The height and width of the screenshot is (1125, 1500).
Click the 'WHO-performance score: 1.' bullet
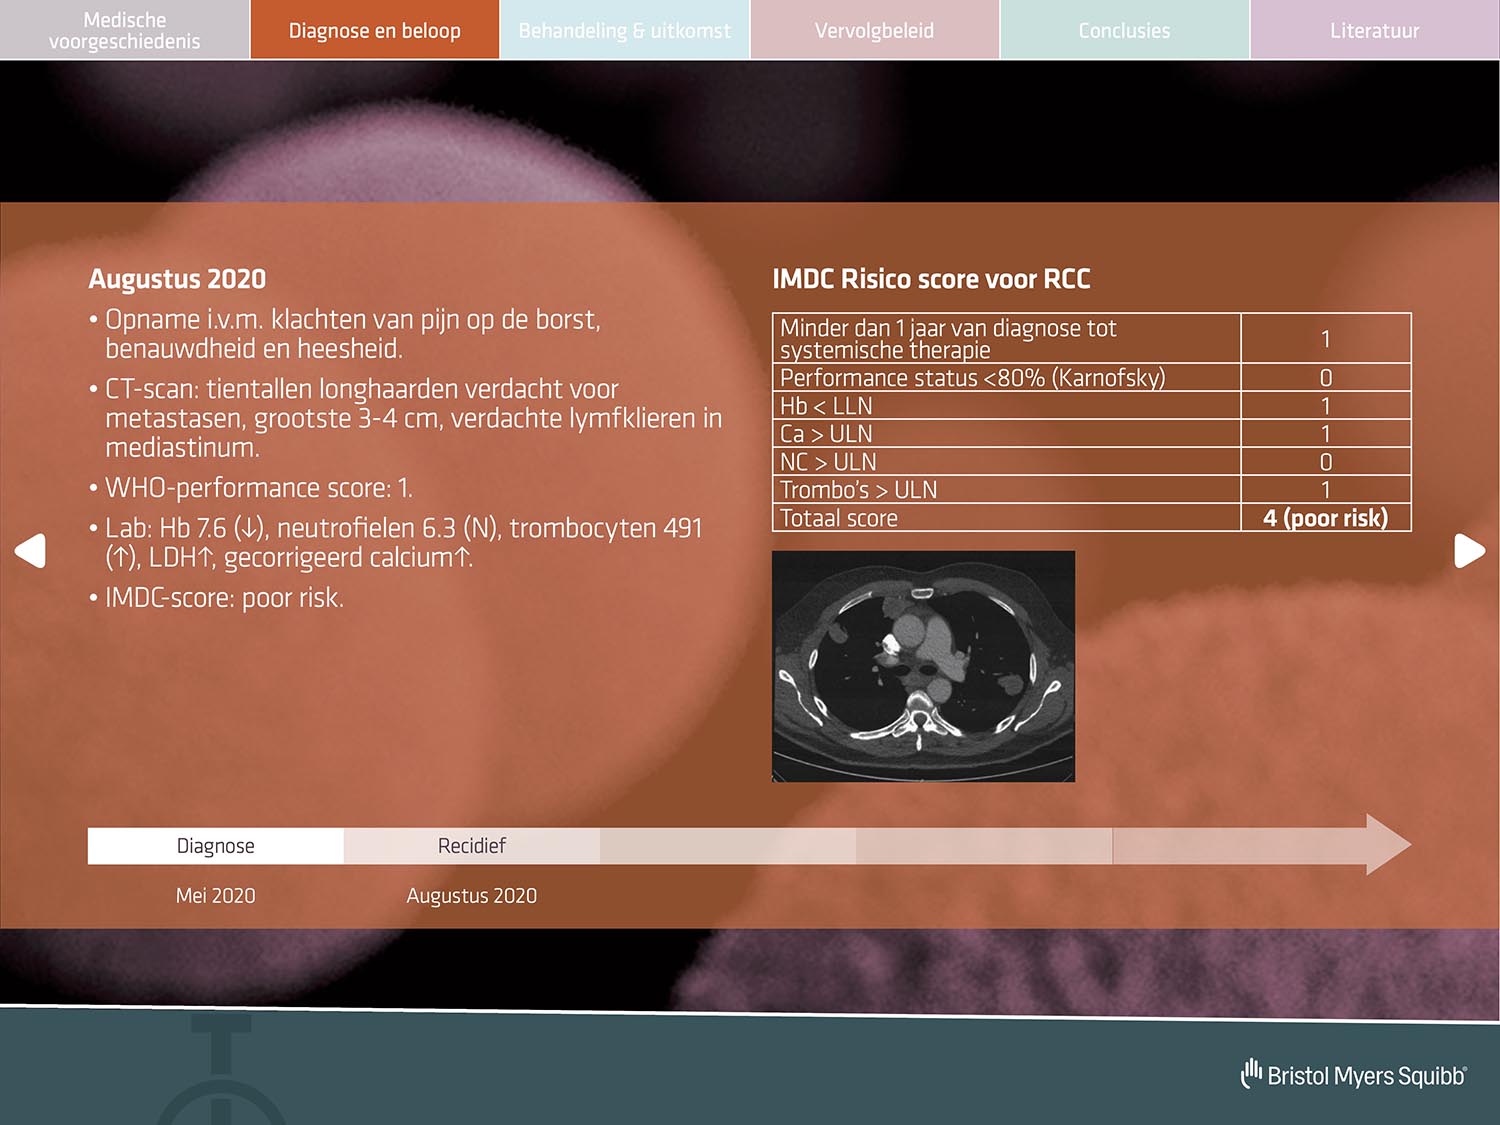[250, 488]
